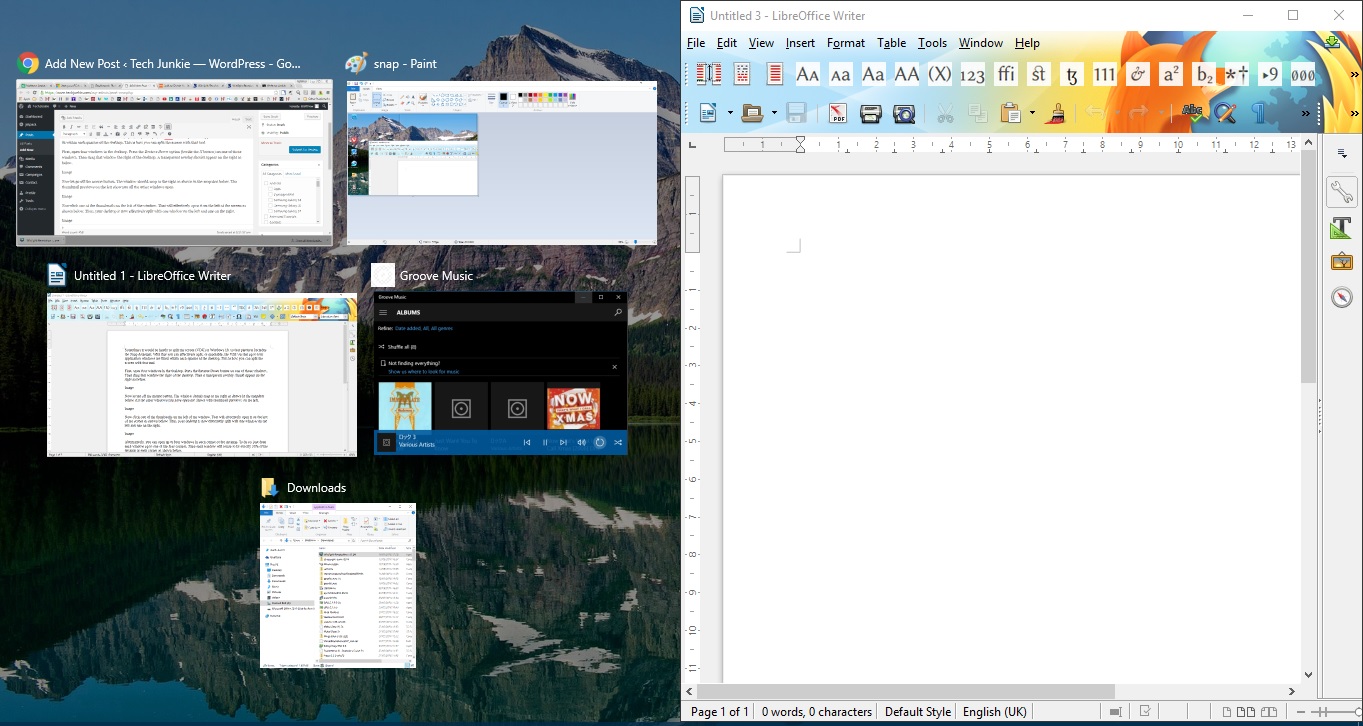This screenshot has width=1363, height=726.
Task: Open the Sidebar Settings menu chevron
Action: coord(1342,153)
